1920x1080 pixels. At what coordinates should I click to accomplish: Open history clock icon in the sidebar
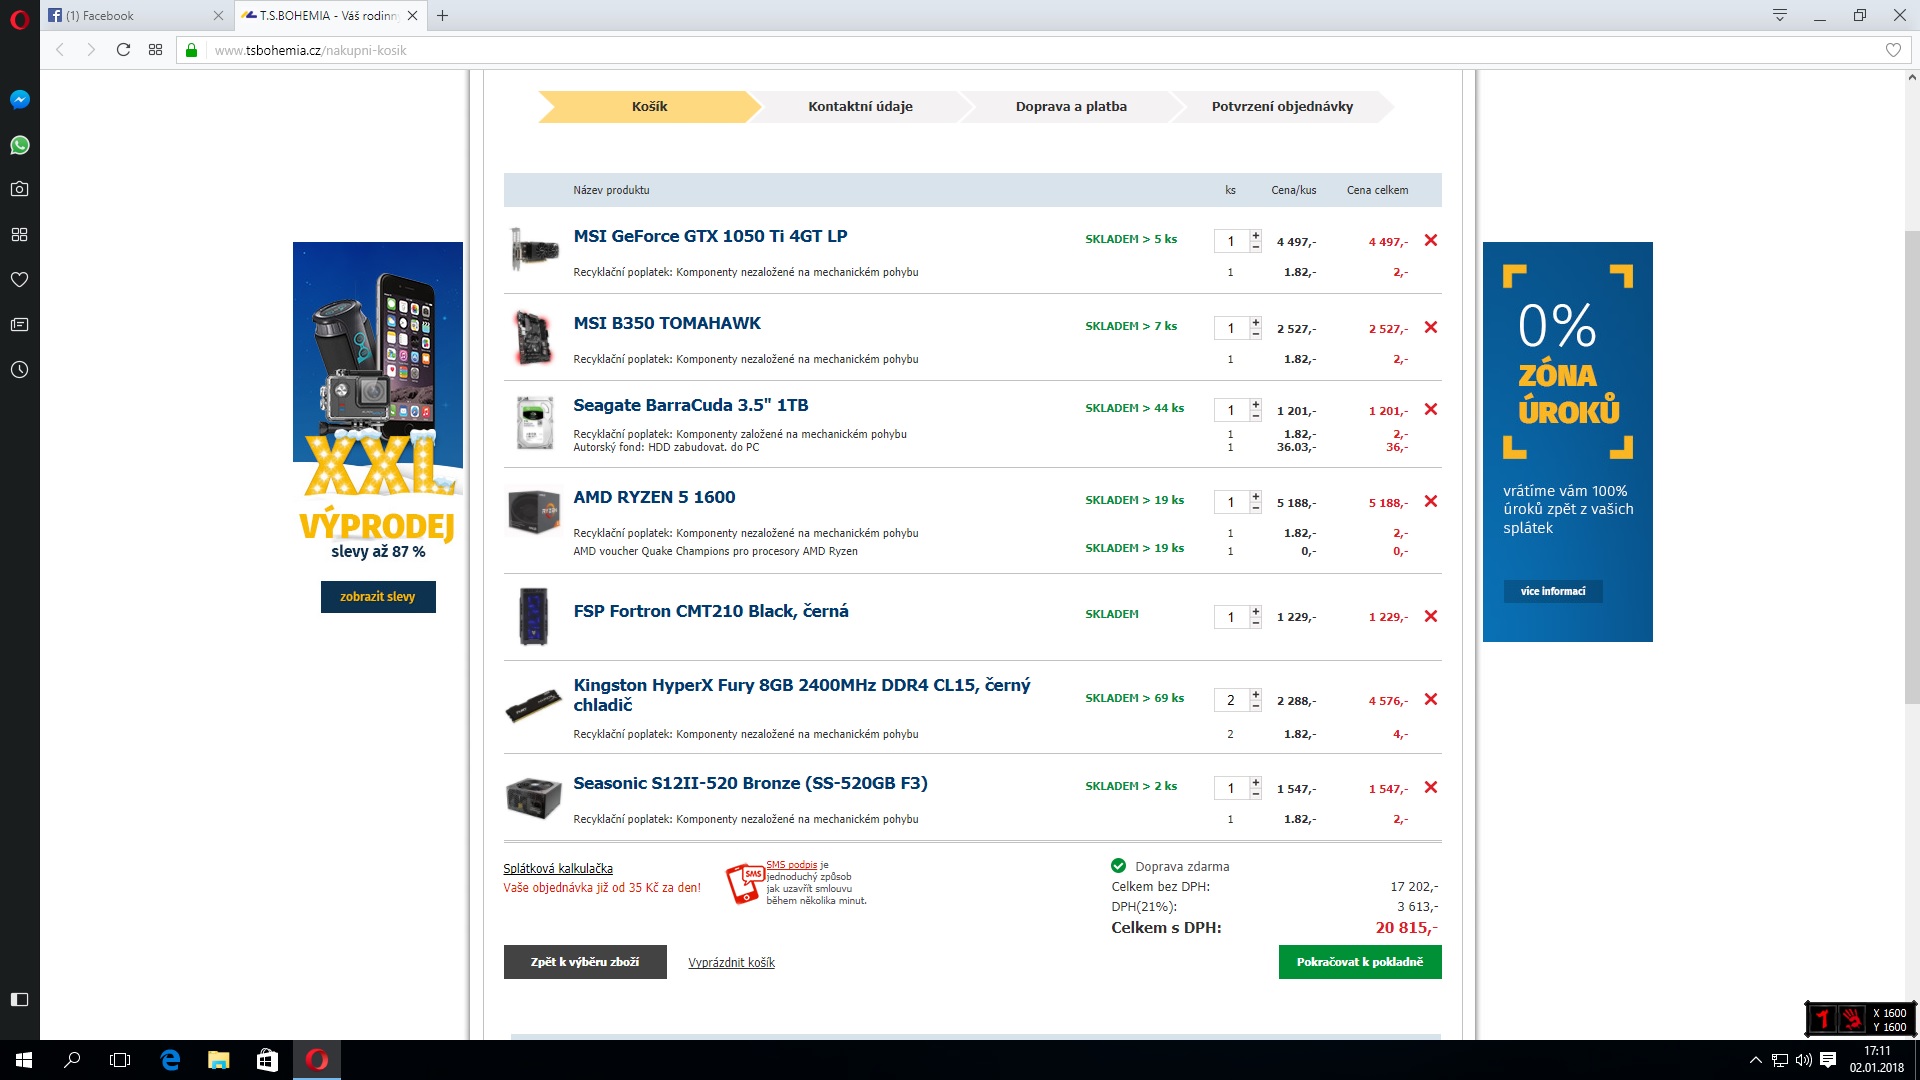(19, 370)
